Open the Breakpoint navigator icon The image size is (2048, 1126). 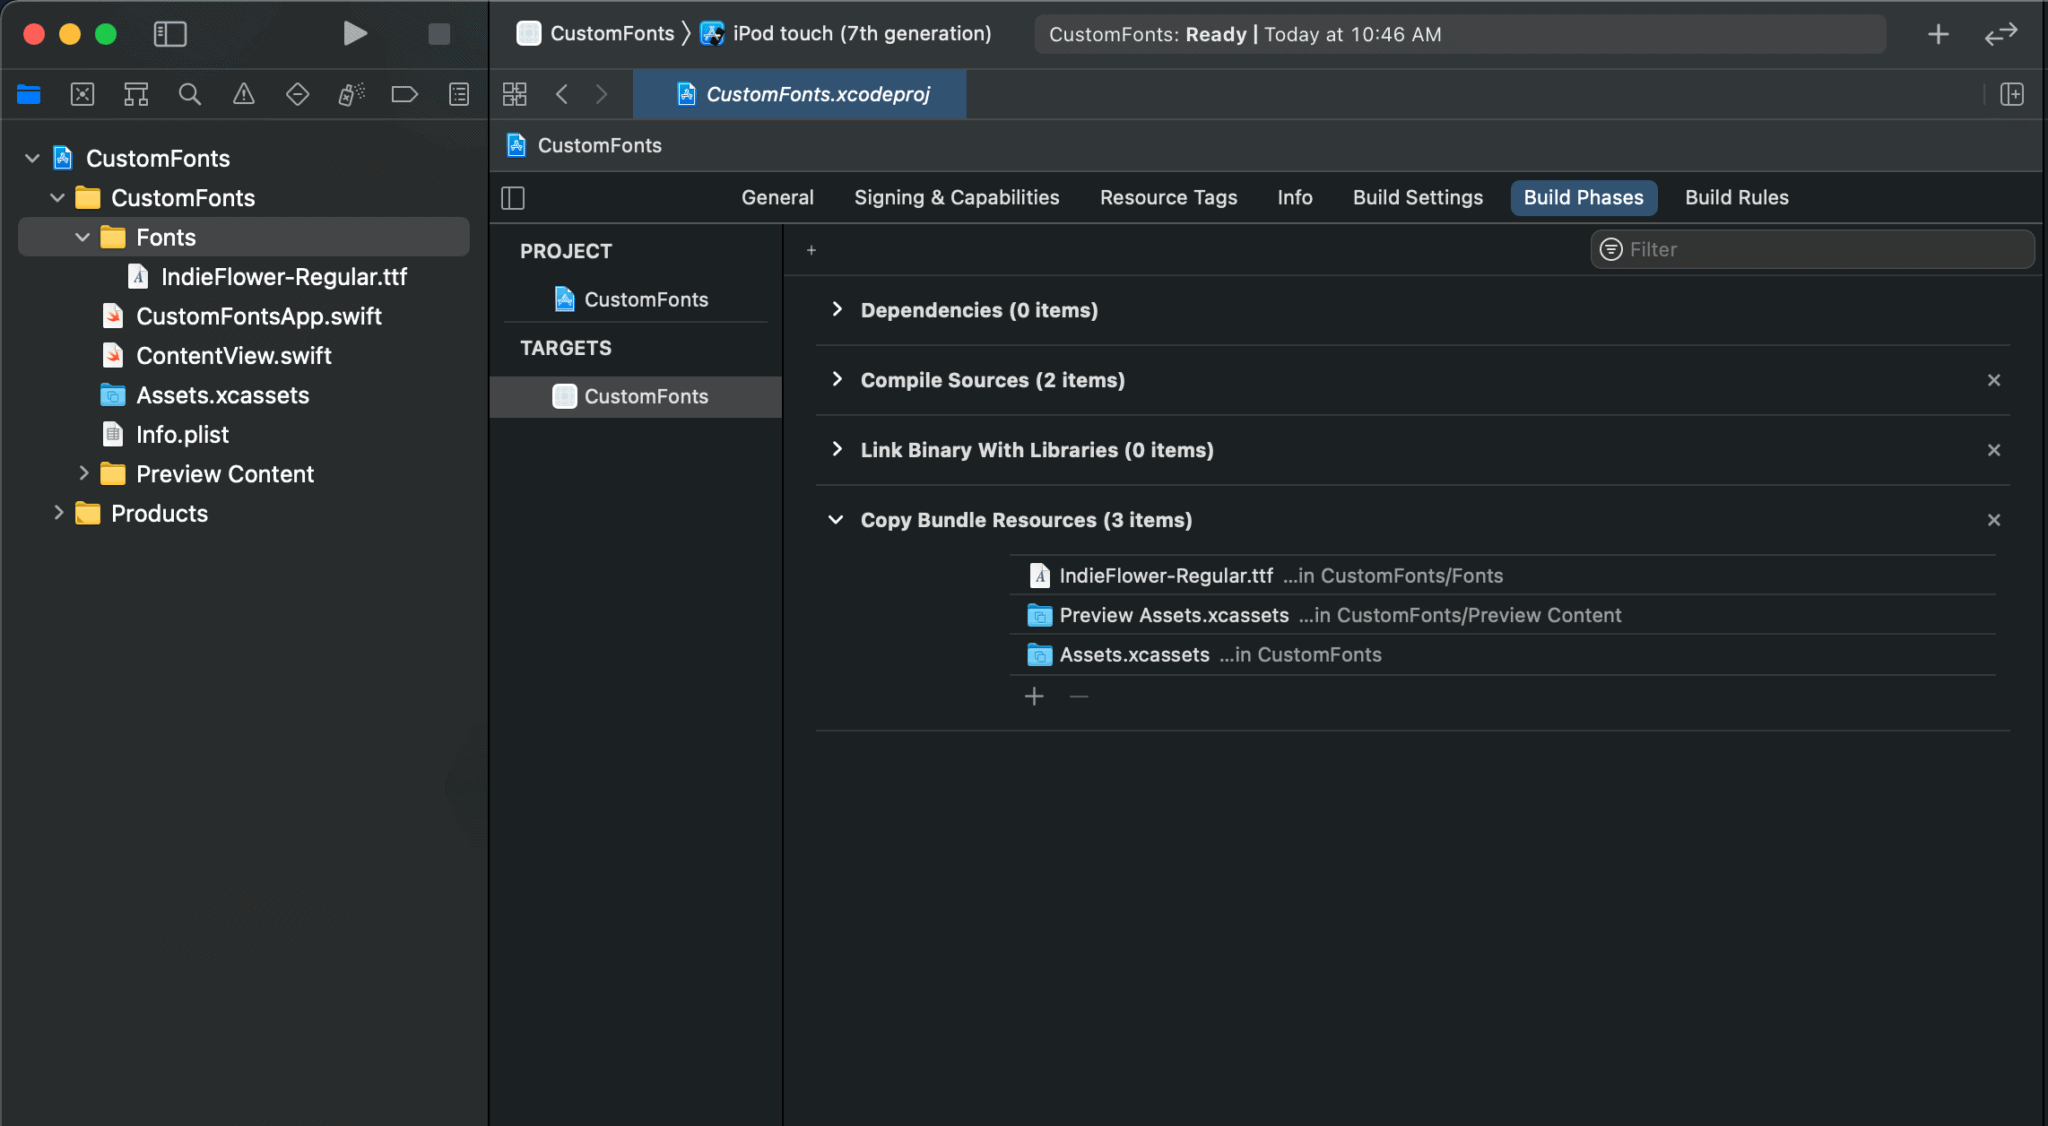404,94
